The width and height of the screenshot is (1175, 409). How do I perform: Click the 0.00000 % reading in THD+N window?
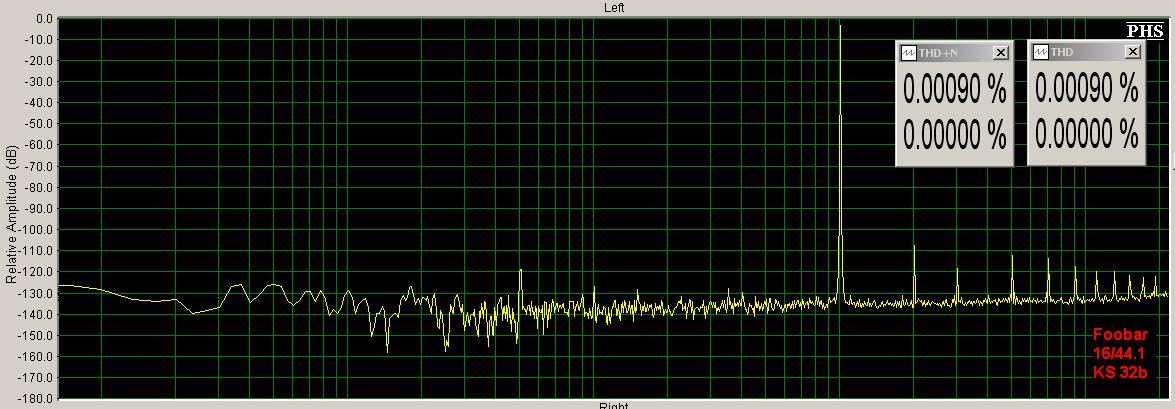pos(955,135)
